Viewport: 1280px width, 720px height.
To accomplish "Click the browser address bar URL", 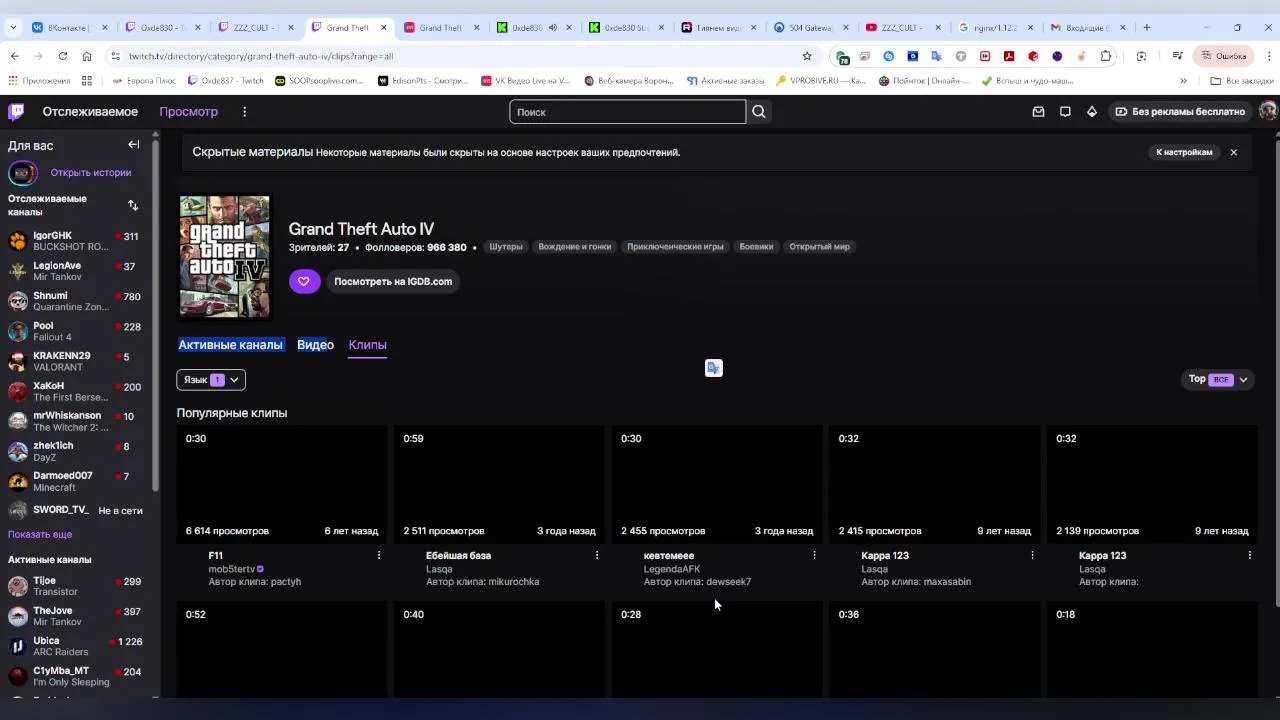I will (261, 56).
